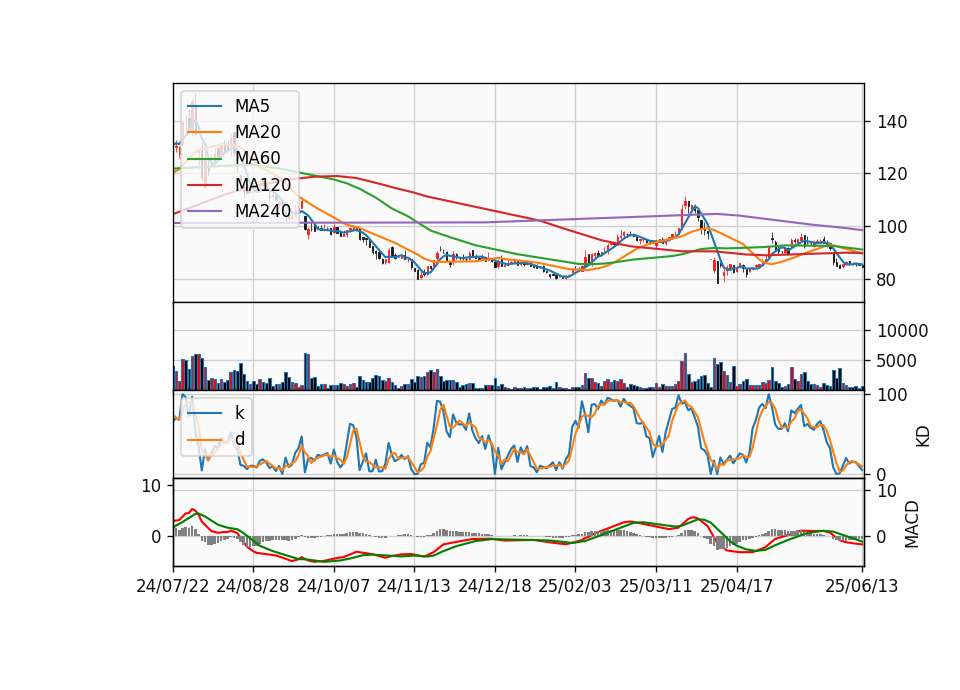Click the 80 price axis label
Viewport: 960px width, 690px height.
[887, 280]
